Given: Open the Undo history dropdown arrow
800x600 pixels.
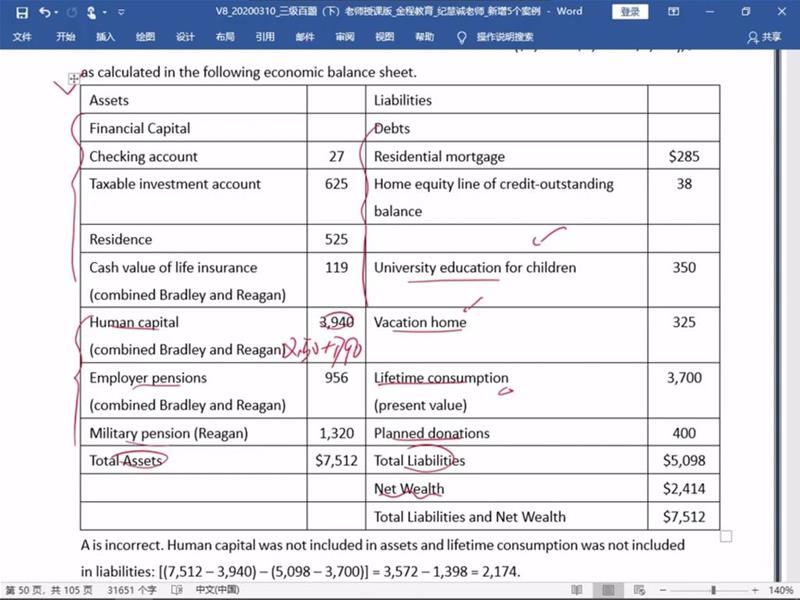Looking at the screenshot, I should pos(56,12).
